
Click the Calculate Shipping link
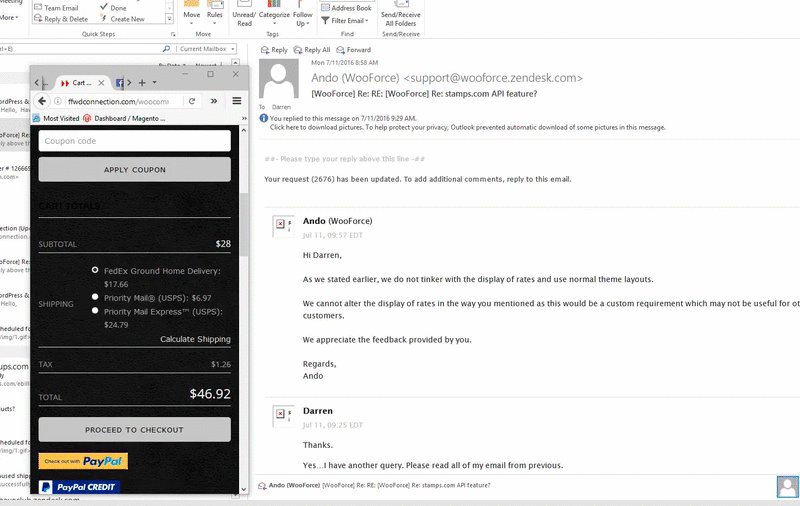click(195, 339)
